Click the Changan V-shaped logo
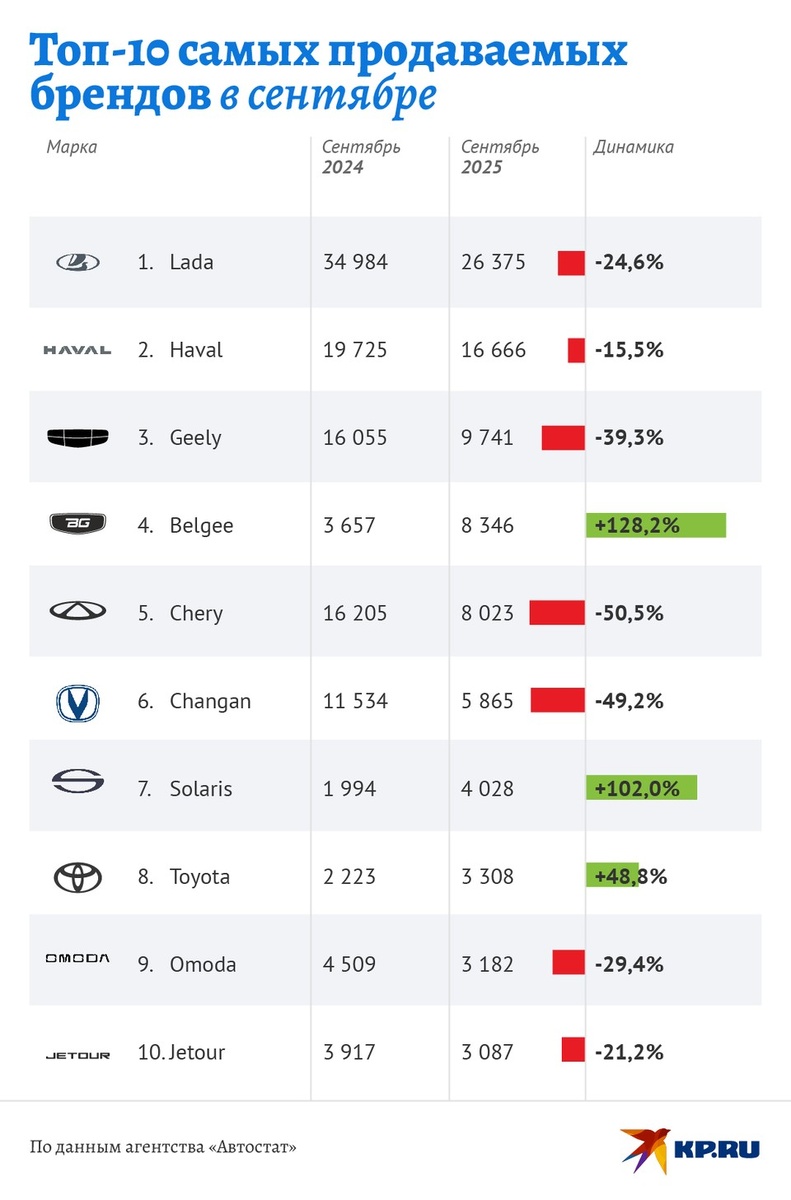This screenshot has width=791, height=1200. pos(77,700)
